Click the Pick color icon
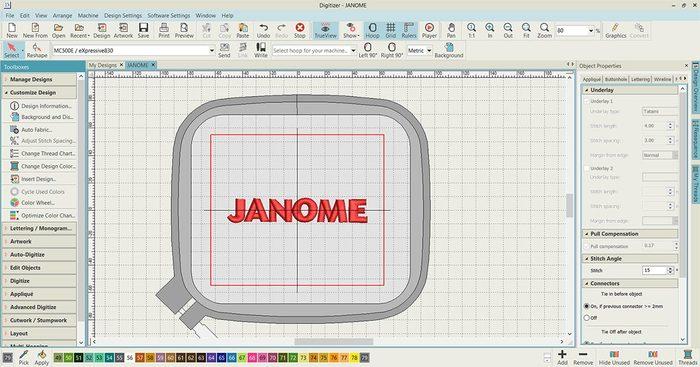The height and width of the screenshot is (367, 700). (x=24, y=358)
